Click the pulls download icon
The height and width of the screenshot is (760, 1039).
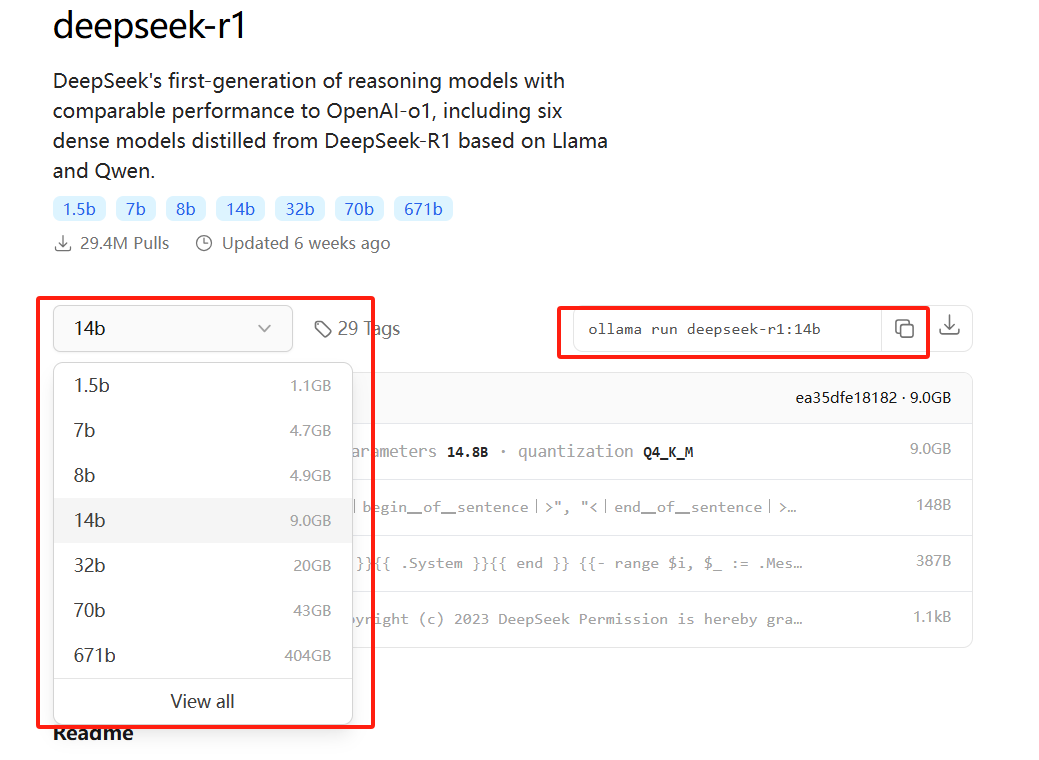(x=63, y=243)
